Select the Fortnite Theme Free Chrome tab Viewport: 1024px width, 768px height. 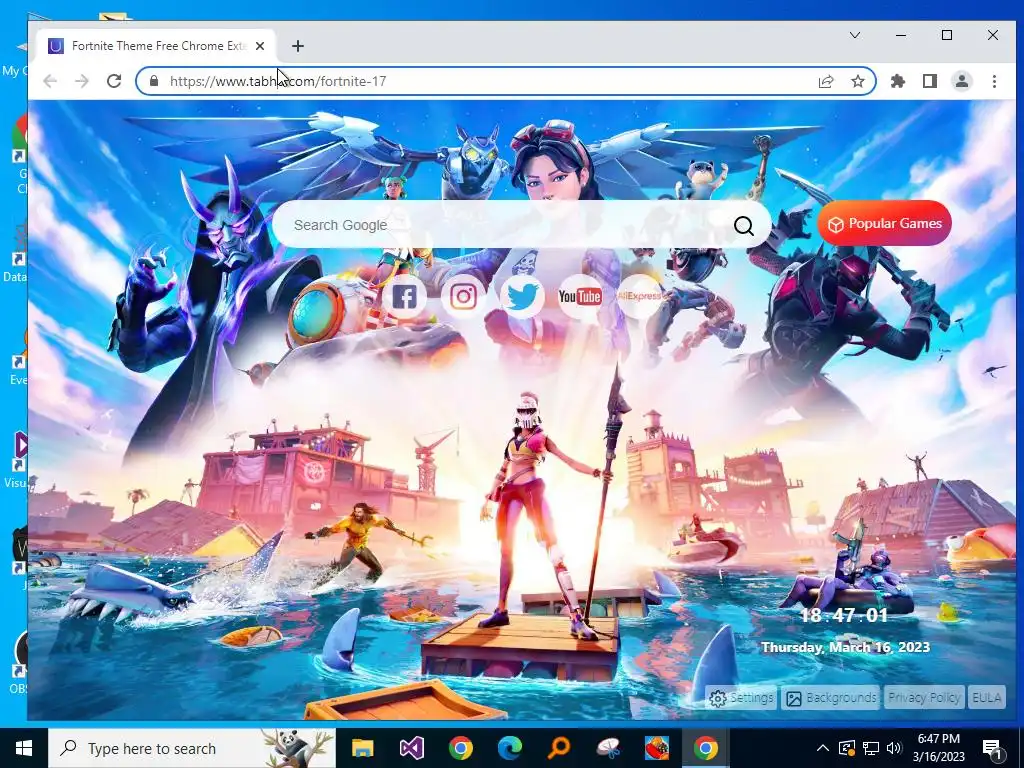click(x=157, y=46)
